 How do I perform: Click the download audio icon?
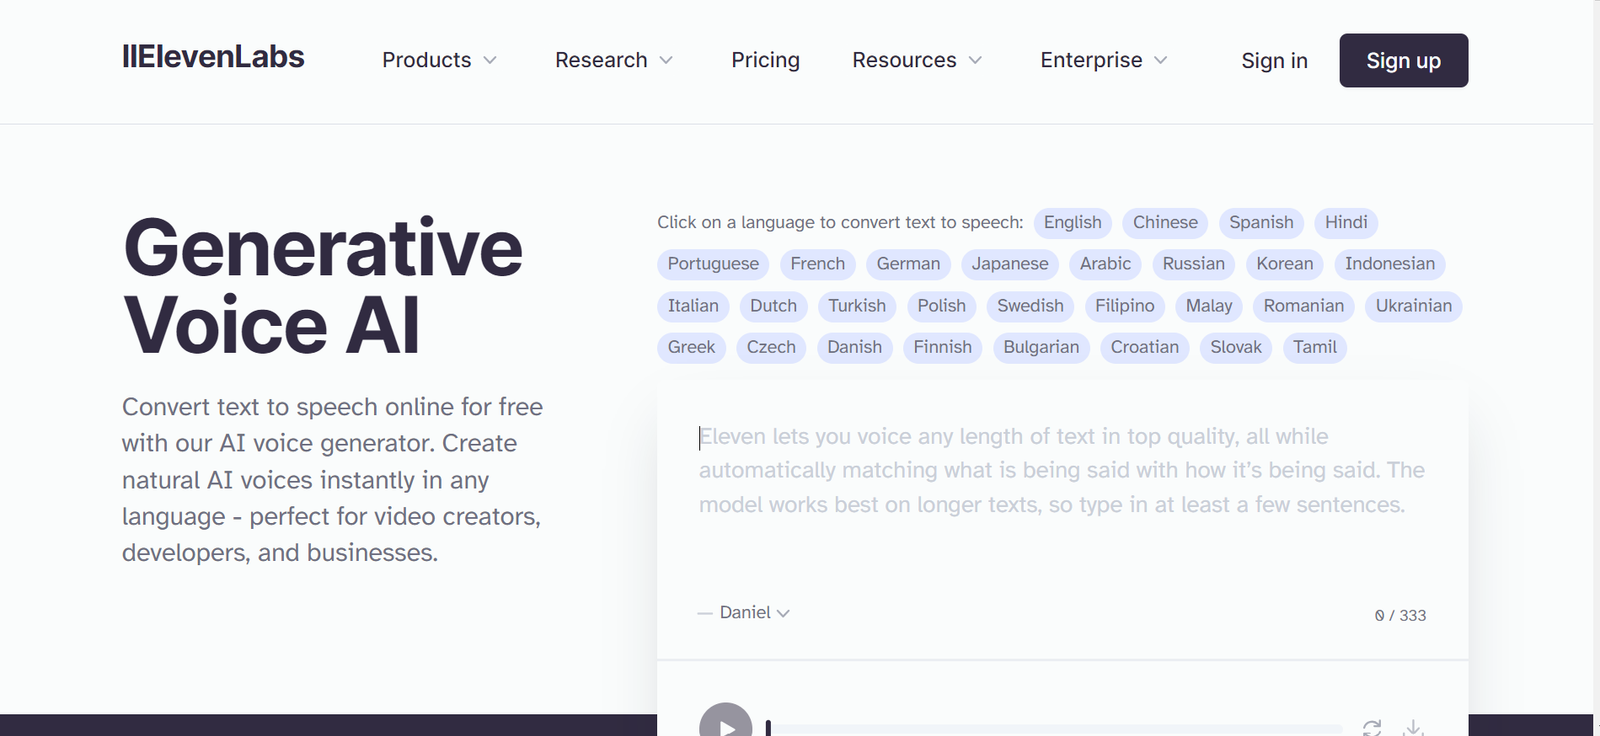[x=1413, y=728]
